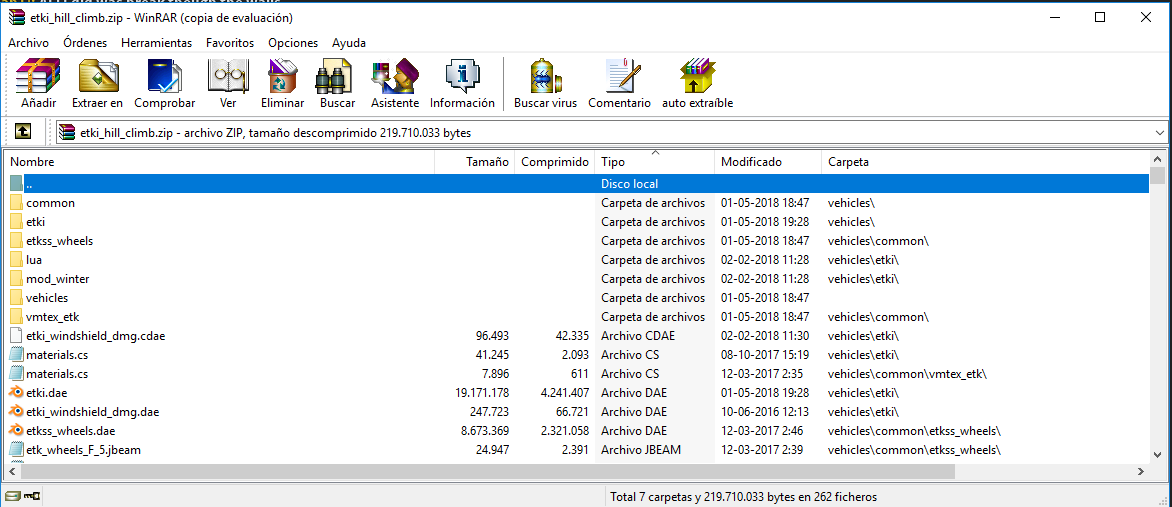
Task: Click the etk_wheels_F_5.jbeam file icon
Action: click(x=17, y=449)
